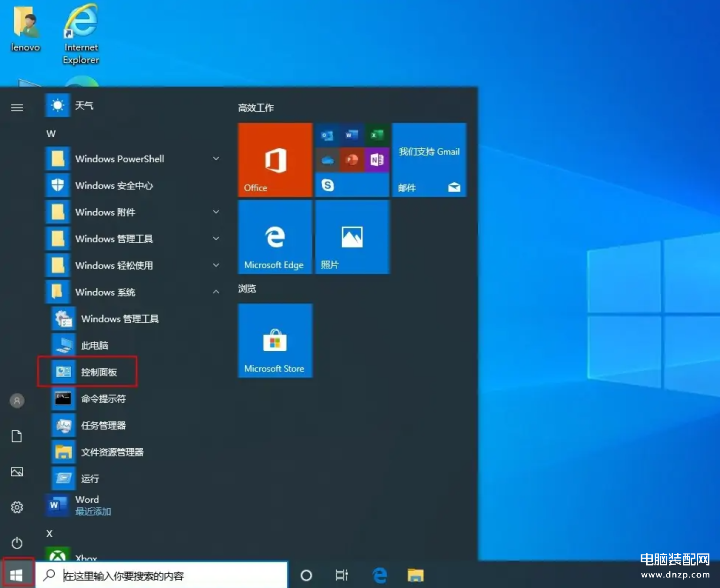720x588 pixels.
Task: Expand the Windows PowerShell folder chevron
Action: (216, 159)
